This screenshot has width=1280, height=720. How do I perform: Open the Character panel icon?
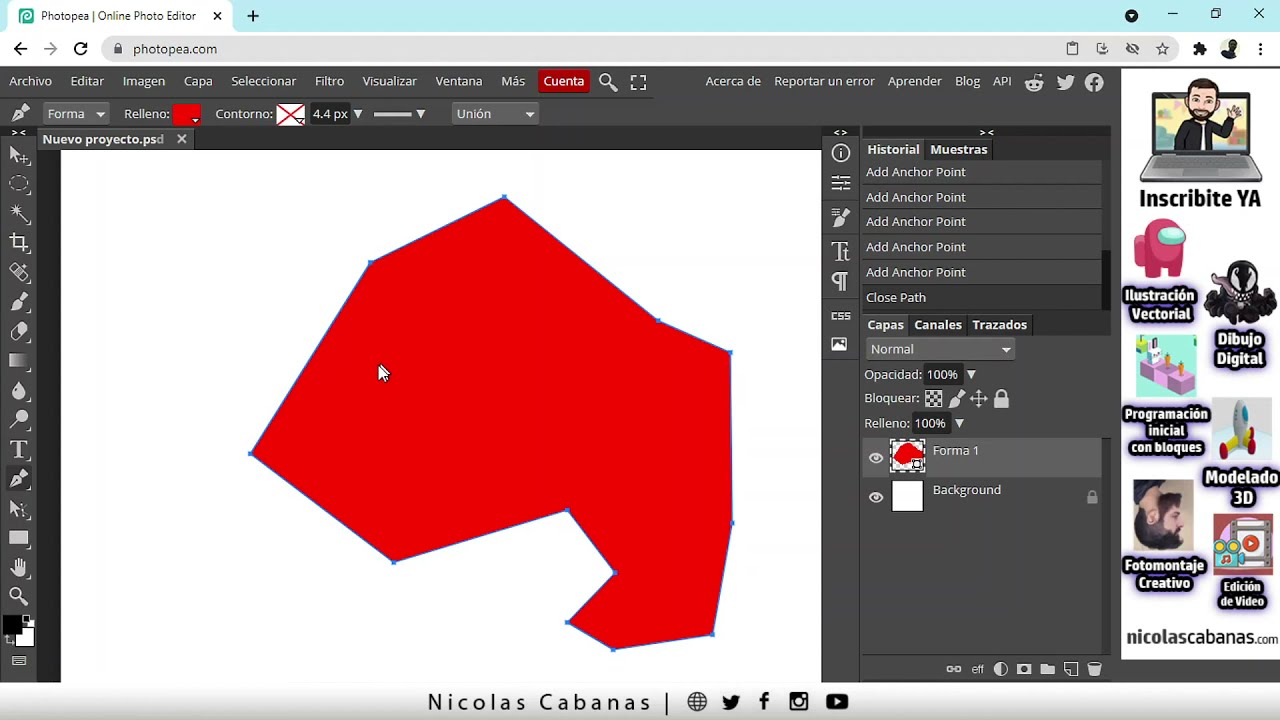coord(841,250)
